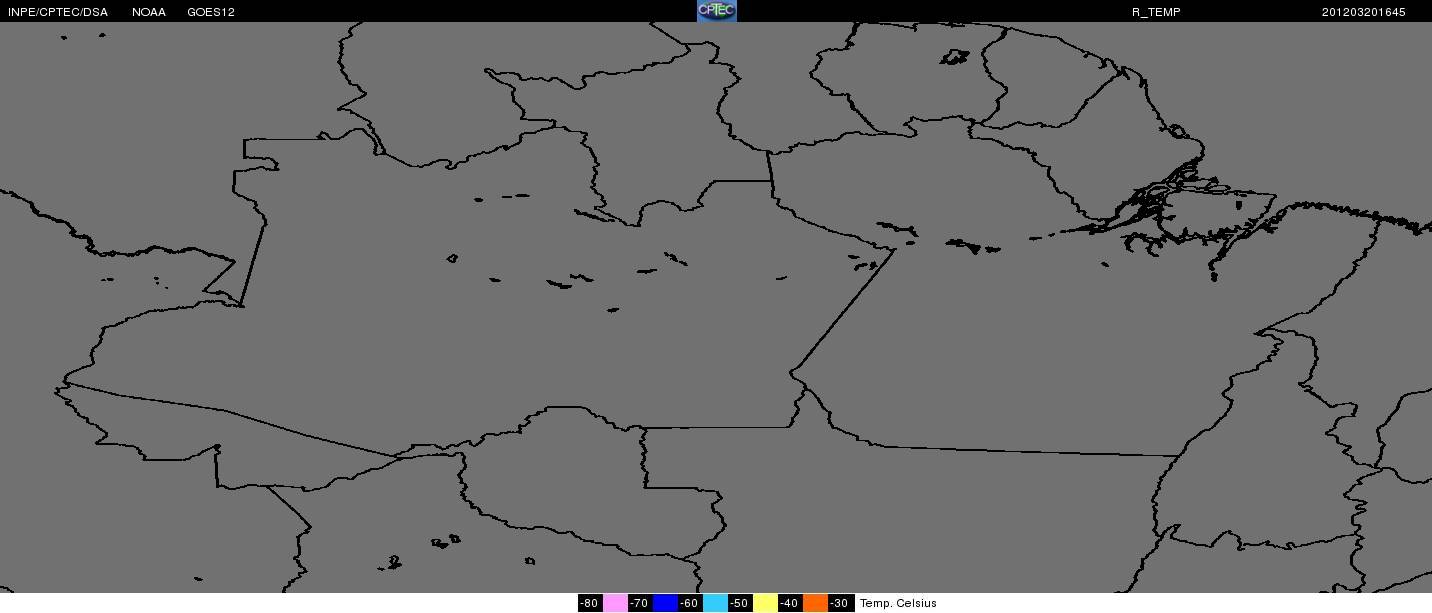Pick the light blue legend swatch

click(715, 603)
